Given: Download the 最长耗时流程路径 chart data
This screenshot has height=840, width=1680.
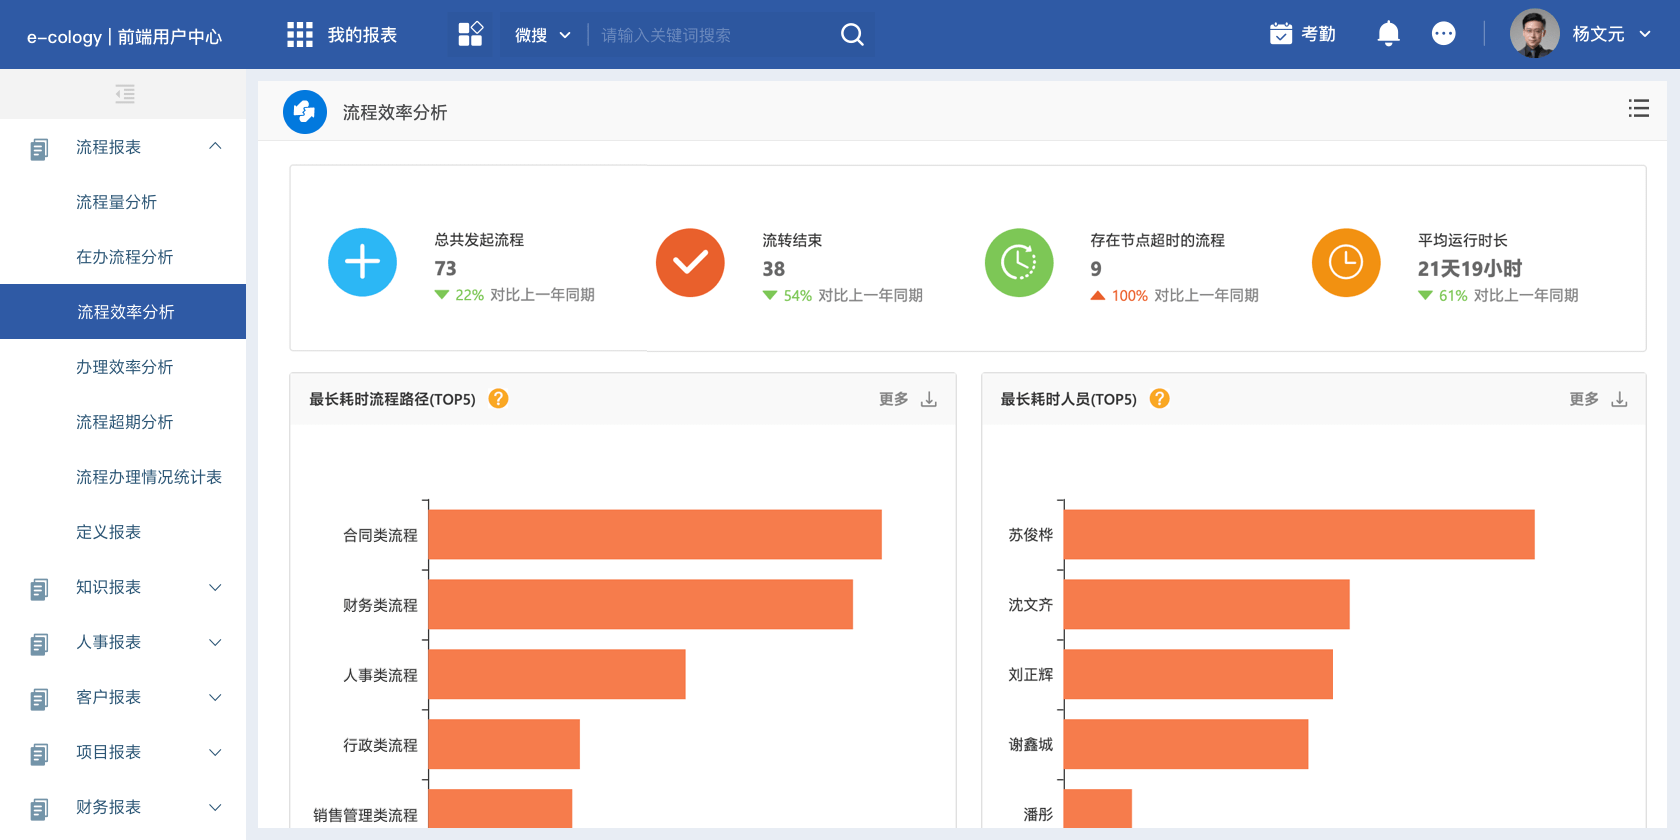Looking at the screenshot, I should point(929,400).
